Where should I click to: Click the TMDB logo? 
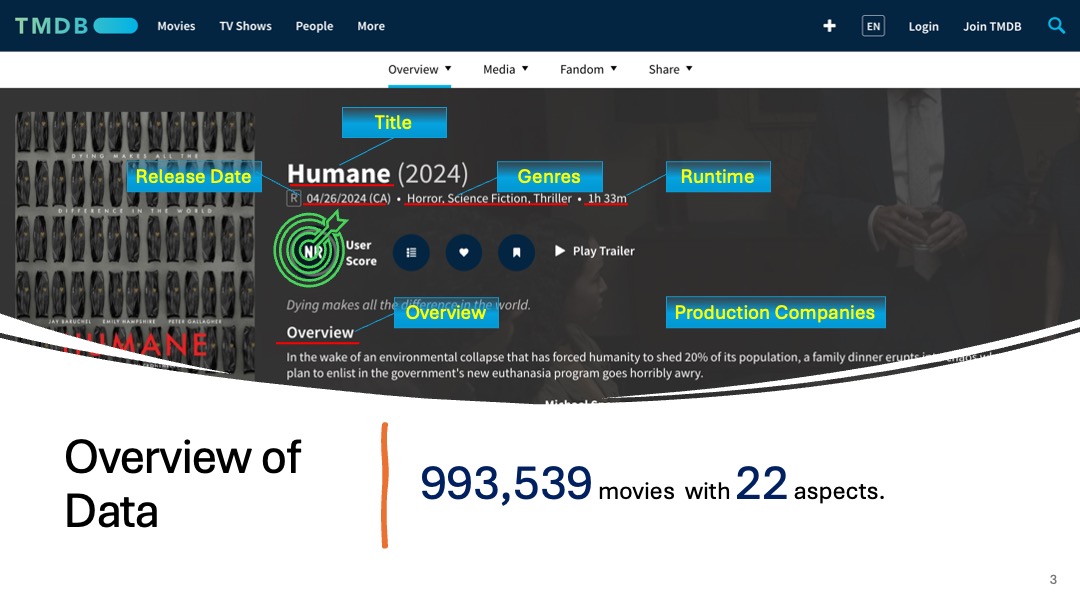tap(76, 26)
